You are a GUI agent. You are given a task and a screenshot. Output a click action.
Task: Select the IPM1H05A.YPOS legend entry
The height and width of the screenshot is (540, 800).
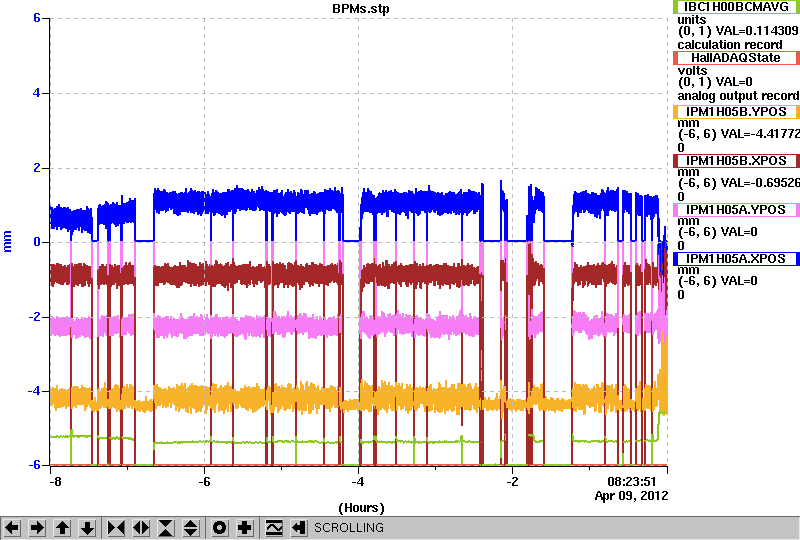(x=736, y=210)
